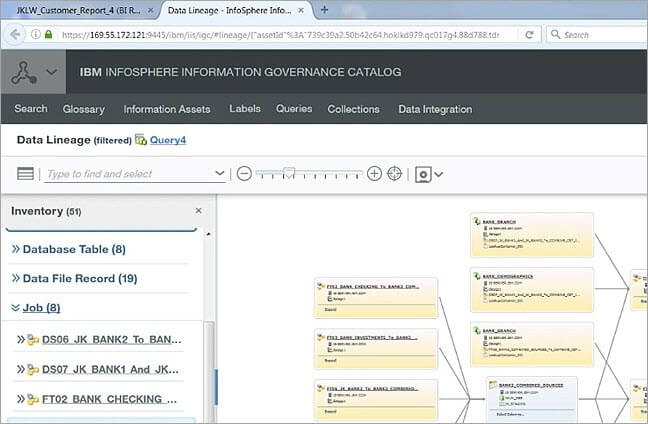Expand the dropdown arrow beside the launcher icon
This screenshot has width=648, height=424.
coord(52,72)
